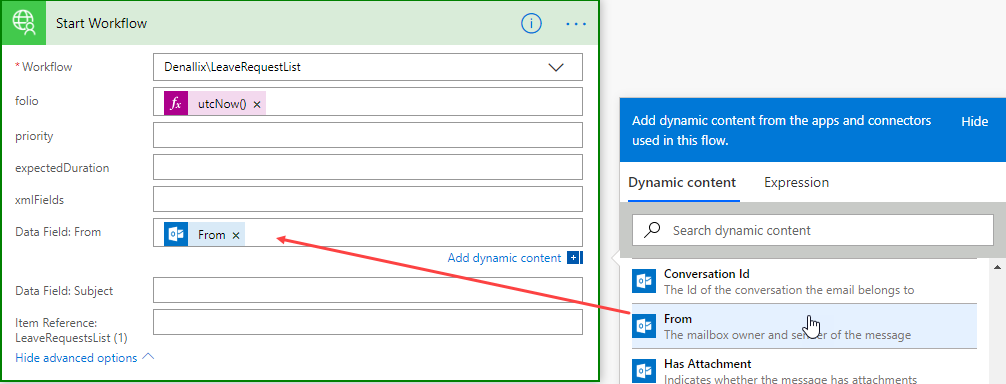The width and height of the screenshot is (1006, 384).
Task: Click the Data Field: Subject input
Action: [368, 290]
